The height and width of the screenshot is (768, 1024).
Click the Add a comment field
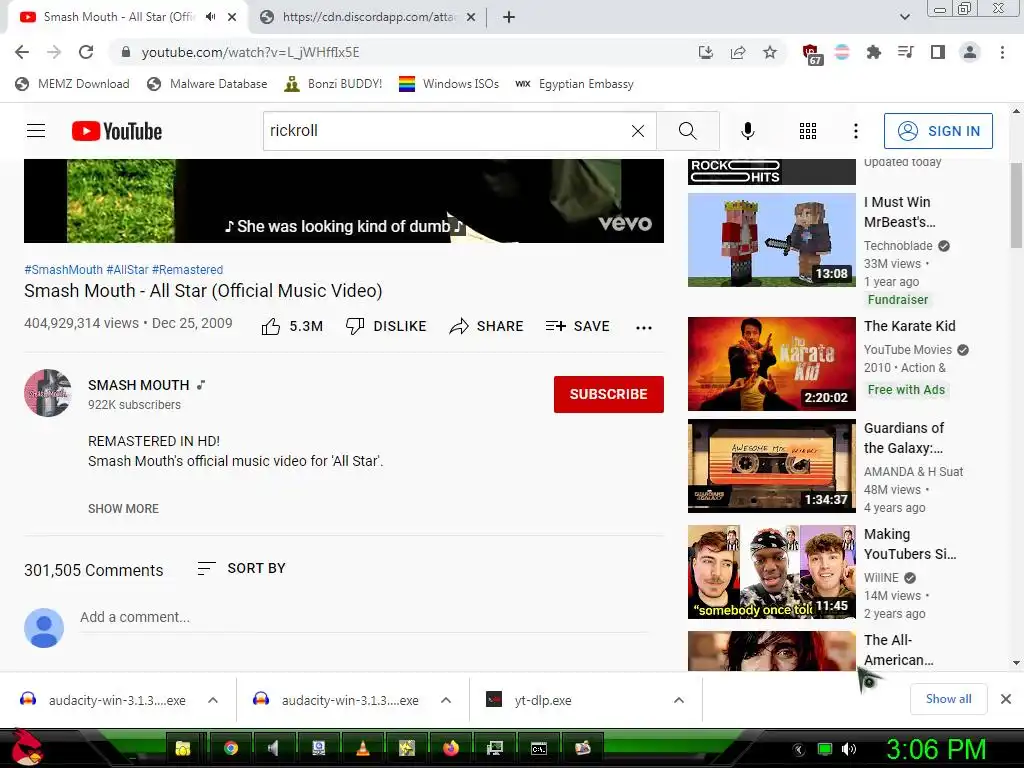[364, 617]
